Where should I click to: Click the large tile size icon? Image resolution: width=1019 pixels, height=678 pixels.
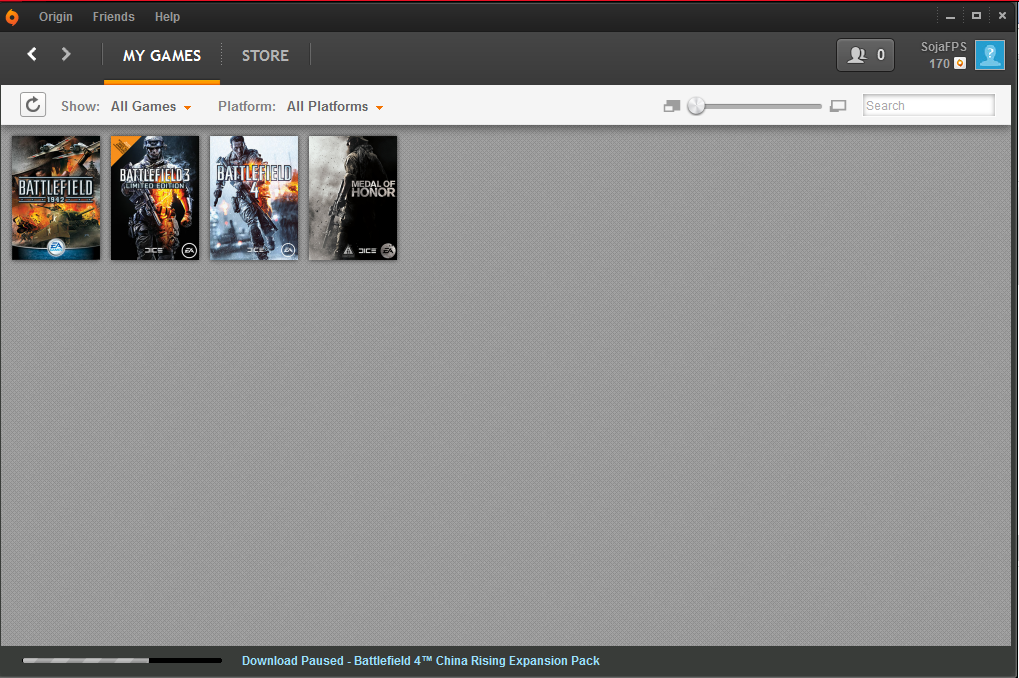[838, 106]
